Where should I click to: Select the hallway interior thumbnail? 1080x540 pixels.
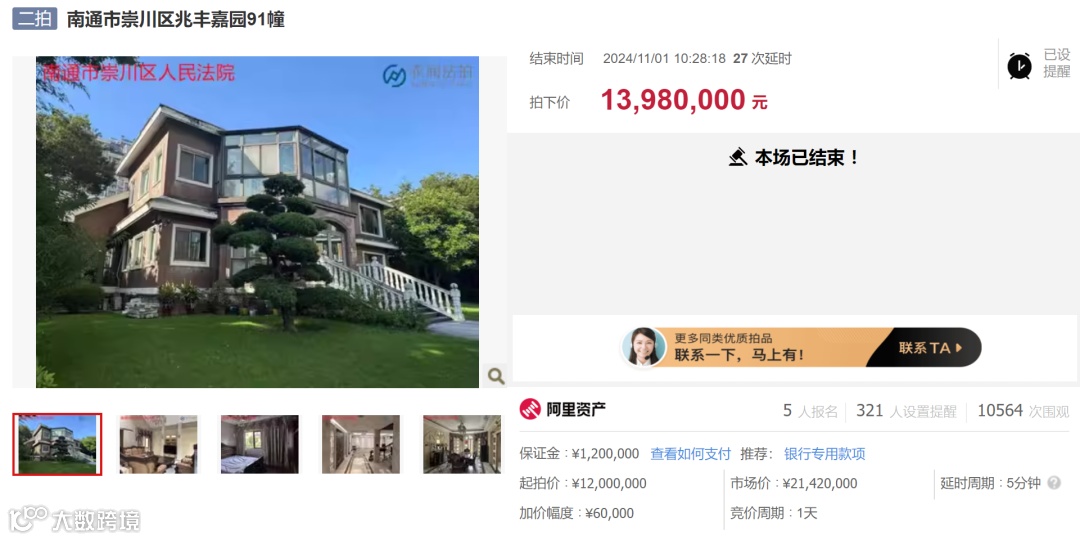(x=361, y=444)
